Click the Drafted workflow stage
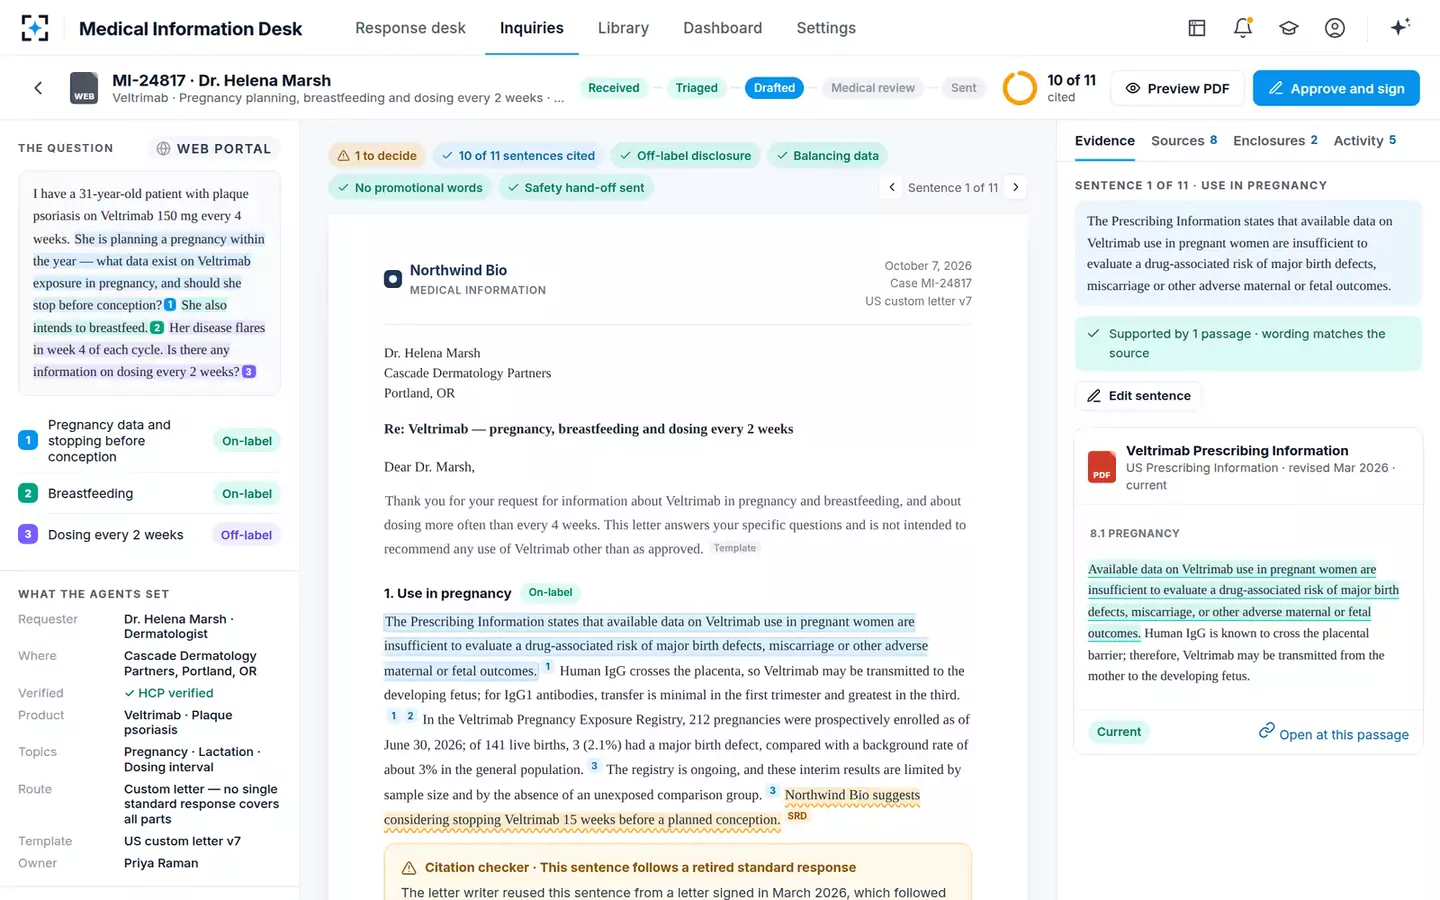This screenshot has width=1440, height=900. tap(774, 88)
